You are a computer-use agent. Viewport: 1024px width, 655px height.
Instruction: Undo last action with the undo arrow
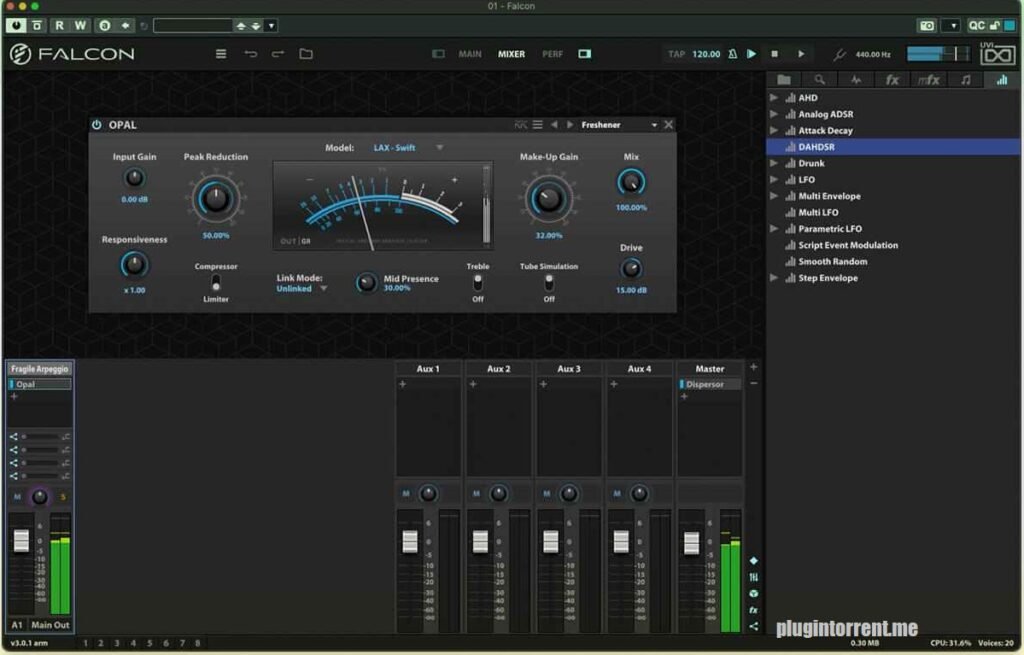[x=250, y=54]
